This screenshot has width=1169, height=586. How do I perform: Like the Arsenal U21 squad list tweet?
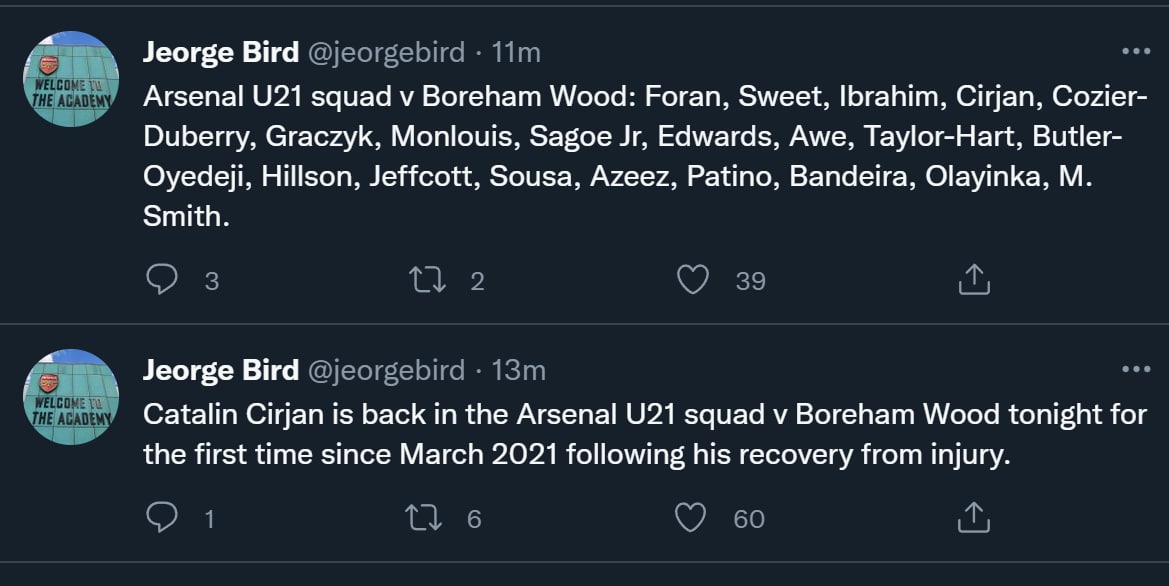coord(692,280)
